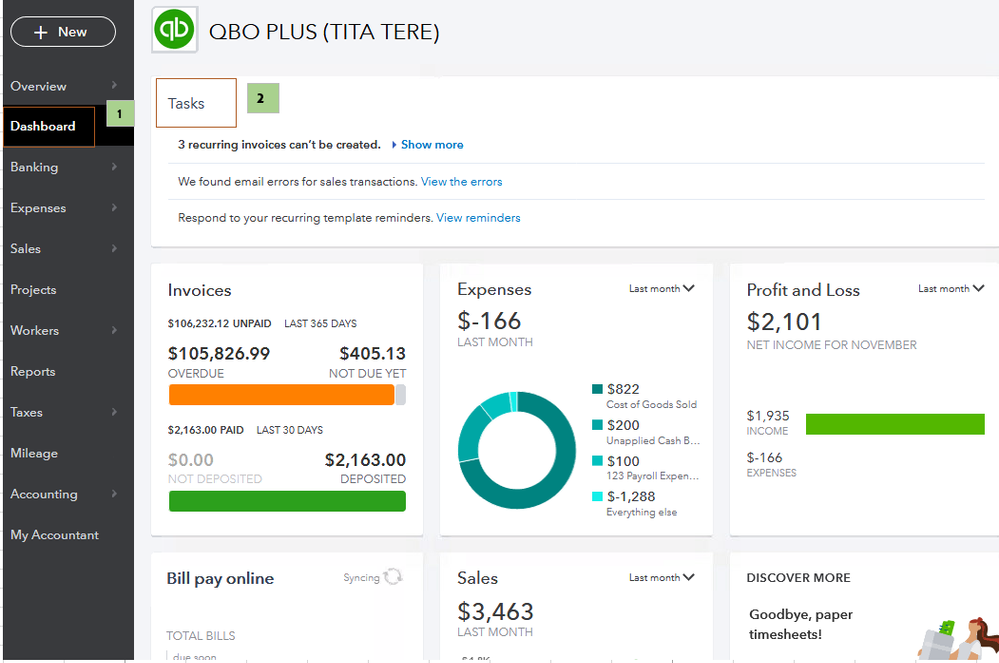This screenshot has width=999, height=663.
Task: Click the Bill pay Syncing refresh icon
Action: pyautogui.click(x=393, y=577)
